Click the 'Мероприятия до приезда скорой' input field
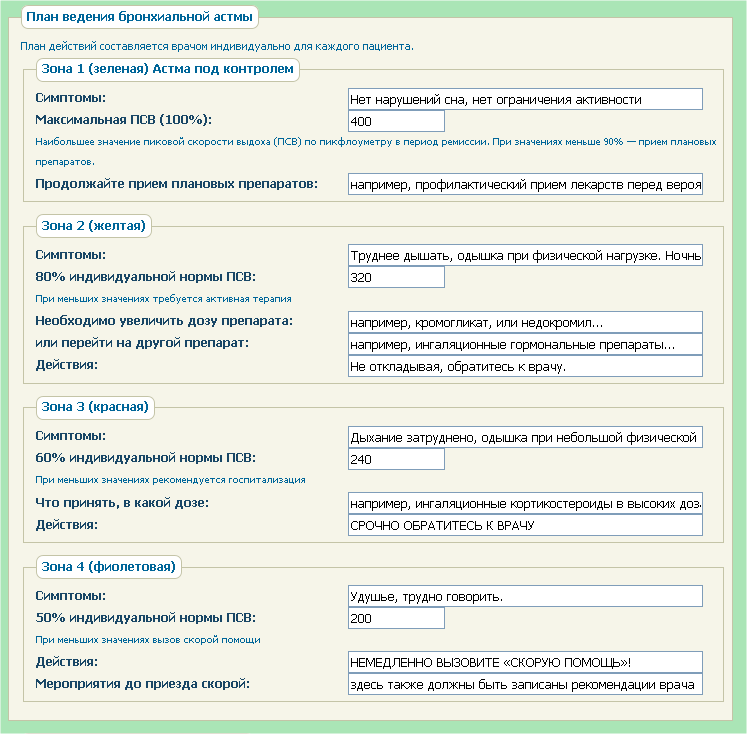The image size is (747, 734). coord(525,684)
